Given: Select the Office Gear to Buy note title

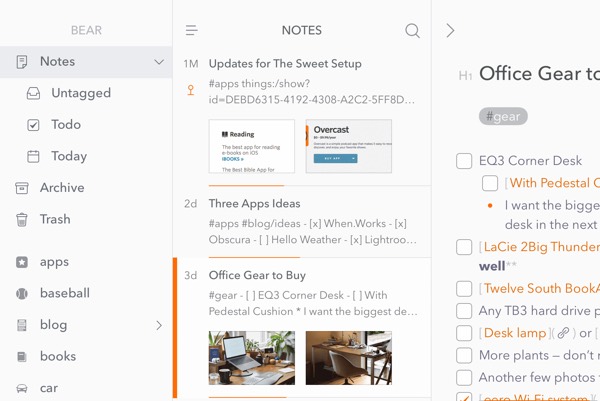Looking at the screenshot, I should [x=257, y=275].
